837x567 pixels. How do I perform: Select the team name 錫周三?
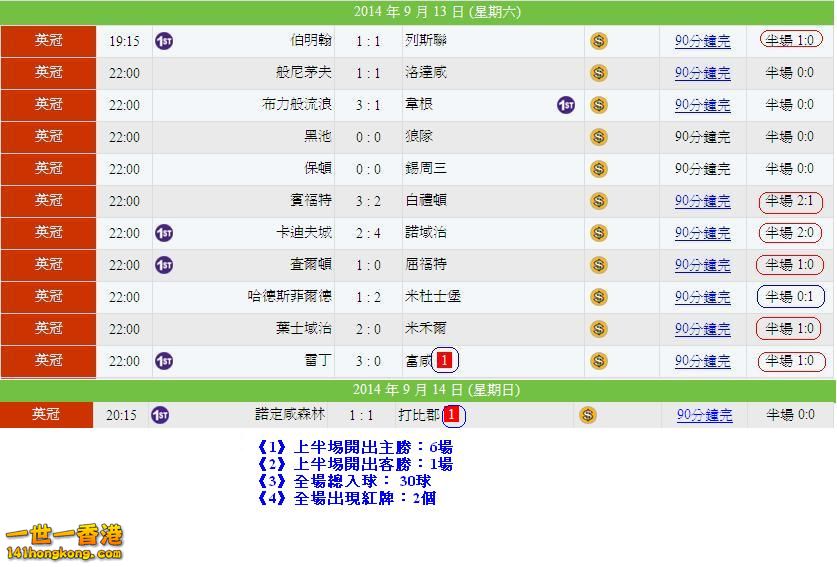tap(426, 169)
